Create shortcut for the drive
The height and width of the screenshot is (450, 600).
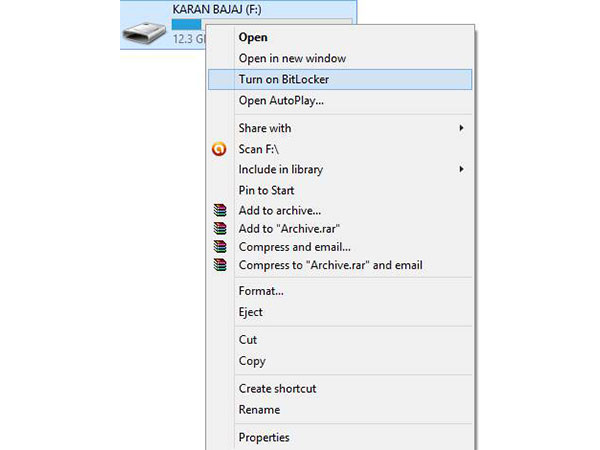click(x=277, y=388)
